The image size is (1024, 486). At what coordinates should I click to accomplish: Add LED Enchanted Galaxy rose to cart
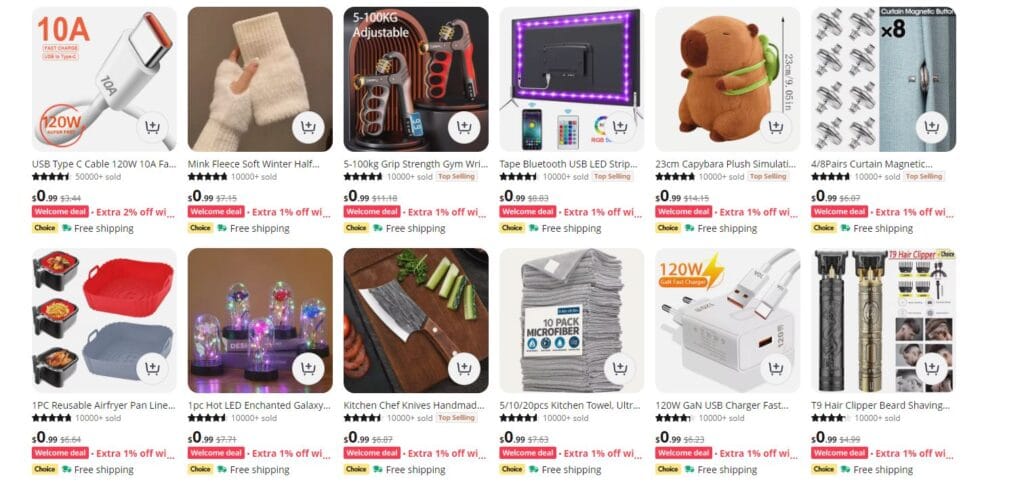[x=308, y=368]
